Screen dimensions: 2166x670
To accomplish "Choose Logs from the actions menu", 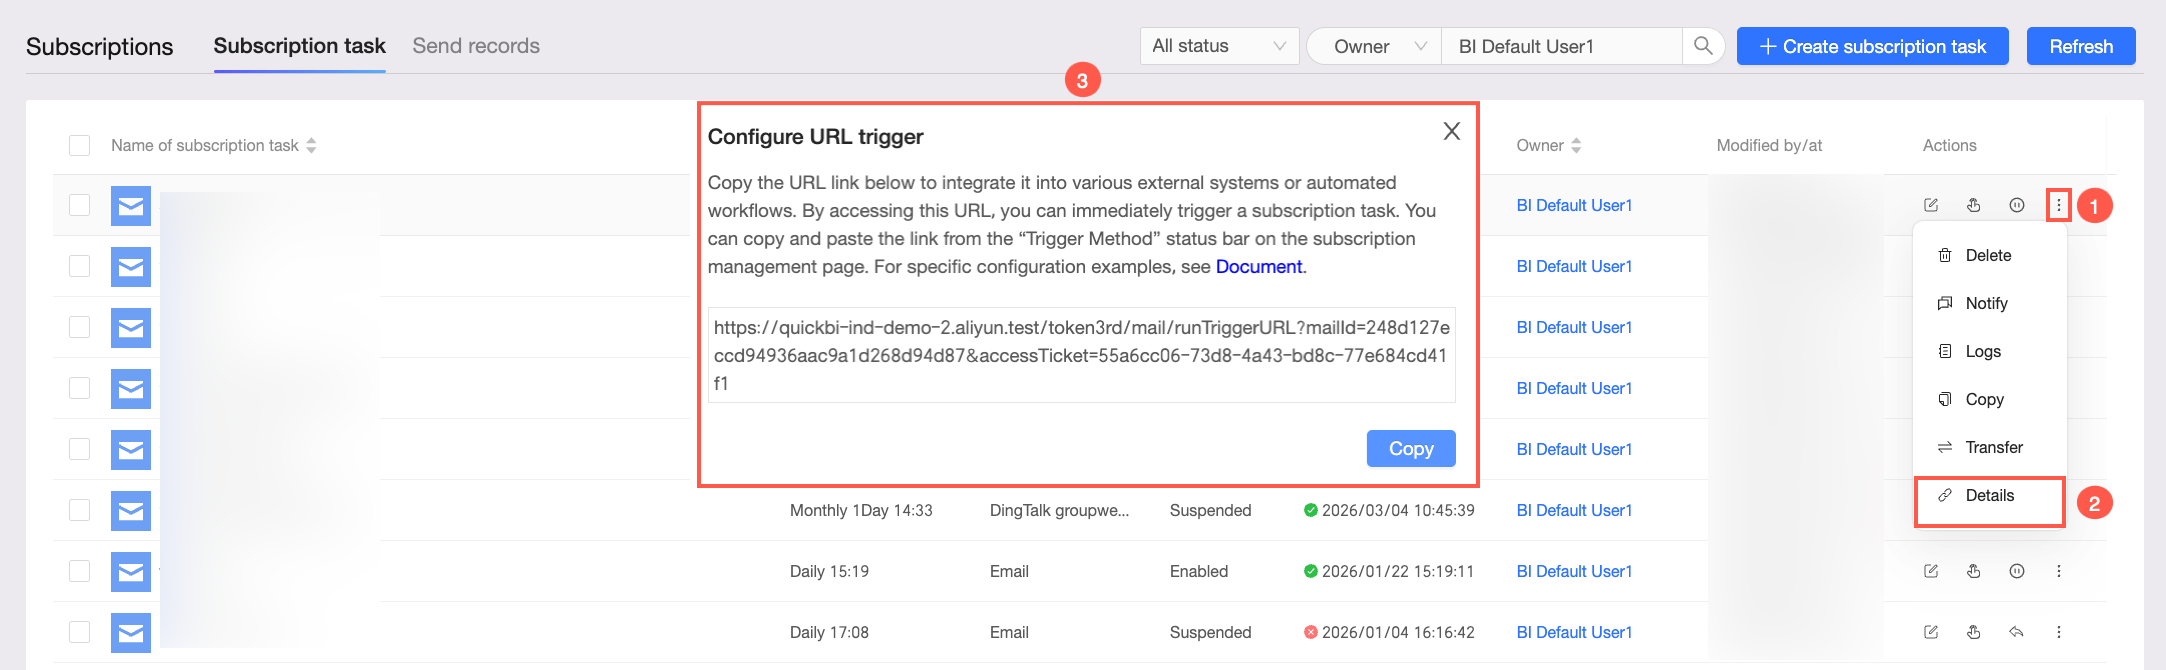I will pos(1989,351).
